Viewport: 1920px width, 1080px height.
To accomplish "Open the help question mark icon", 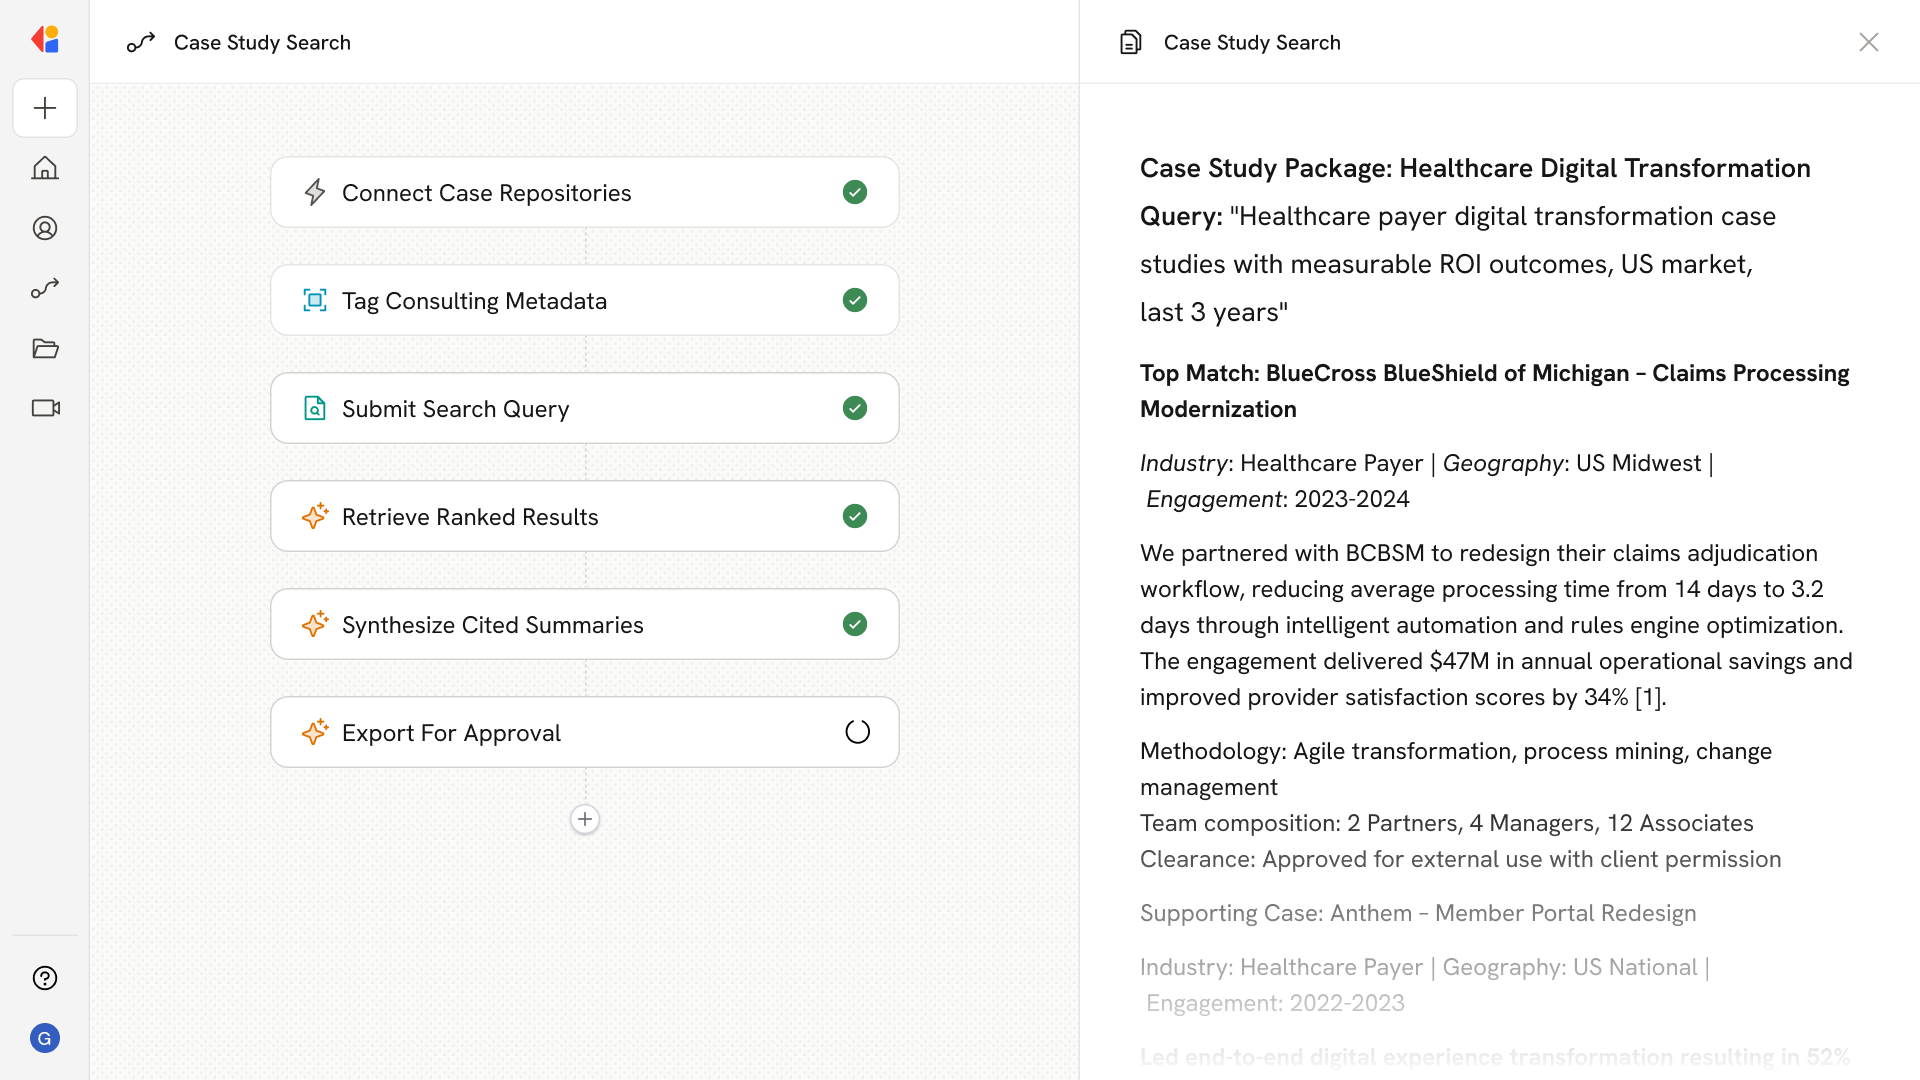I will pyautogui.click(x=45, y=978).
